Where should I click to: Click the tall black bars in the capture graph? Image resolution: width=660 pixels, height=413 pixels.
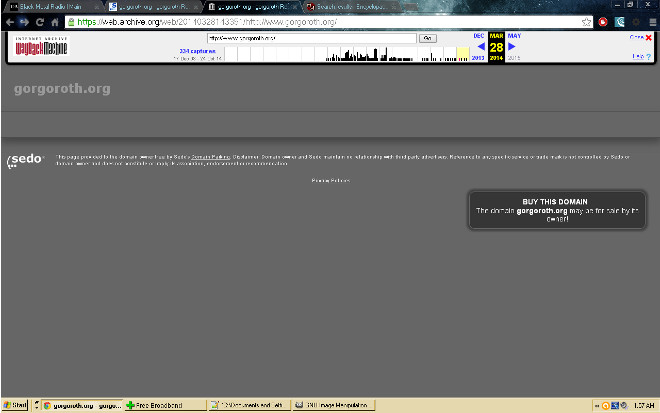point(375,55)
